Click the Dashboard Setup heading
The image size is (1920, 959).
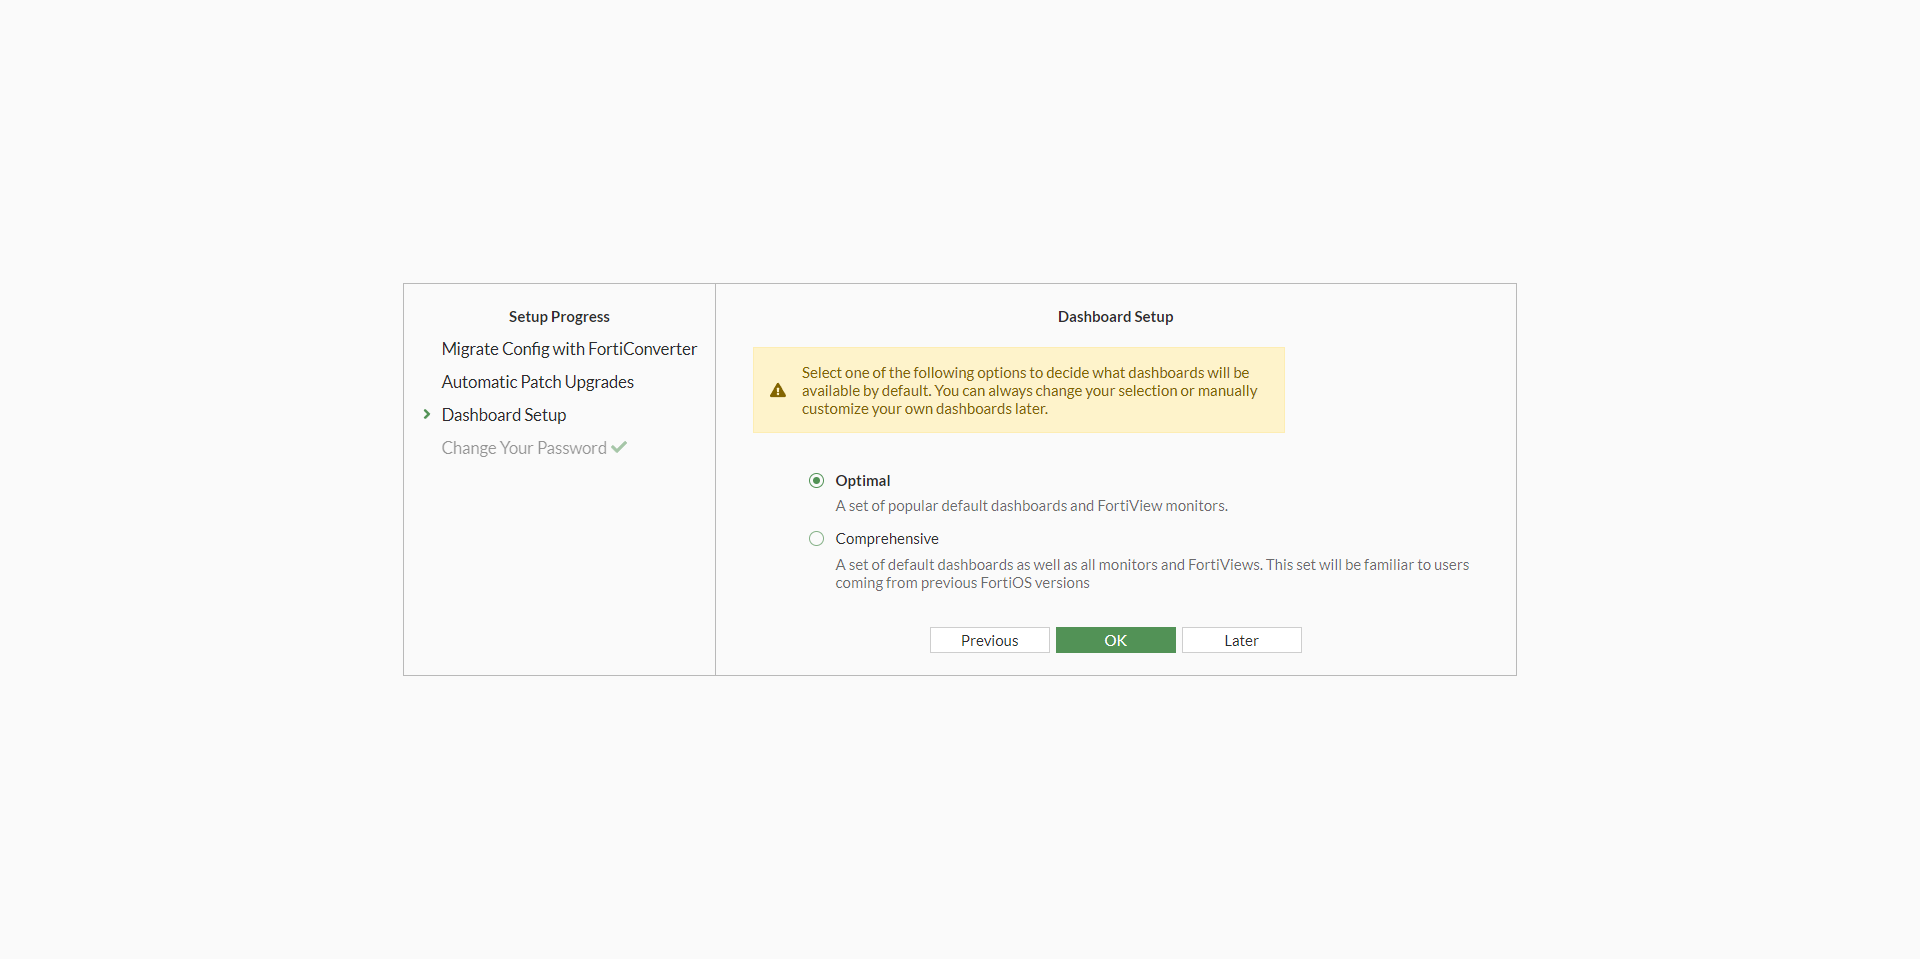[x=1116, y=317]
